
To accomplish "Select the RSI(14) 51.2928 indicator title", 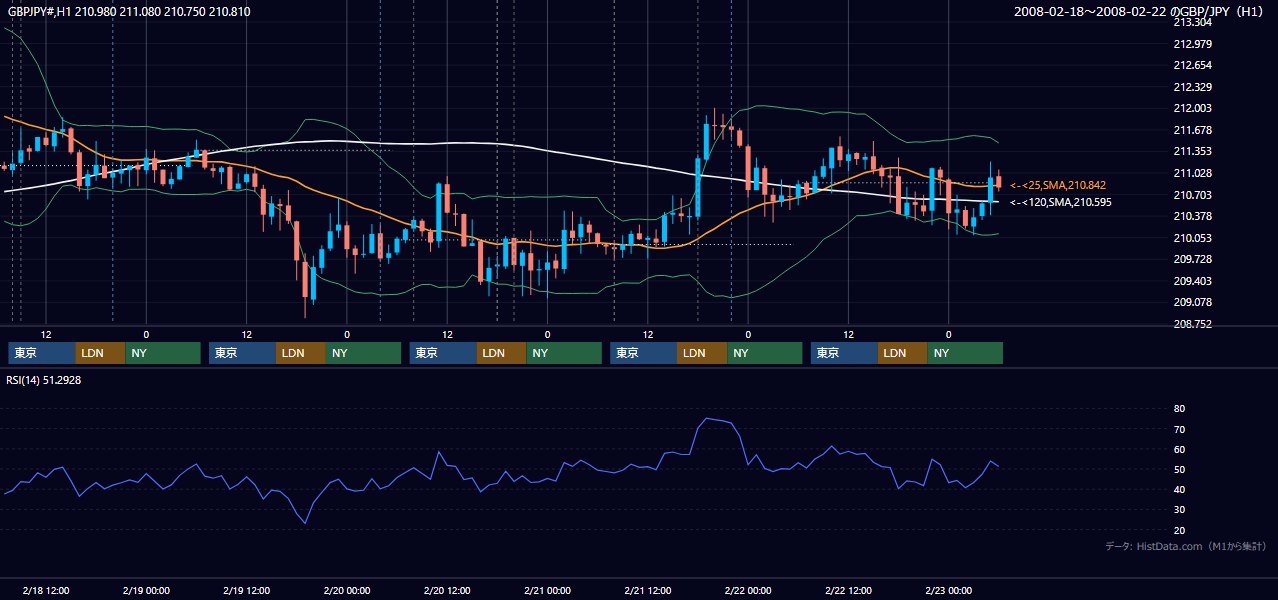I will (x=44, y=380).
